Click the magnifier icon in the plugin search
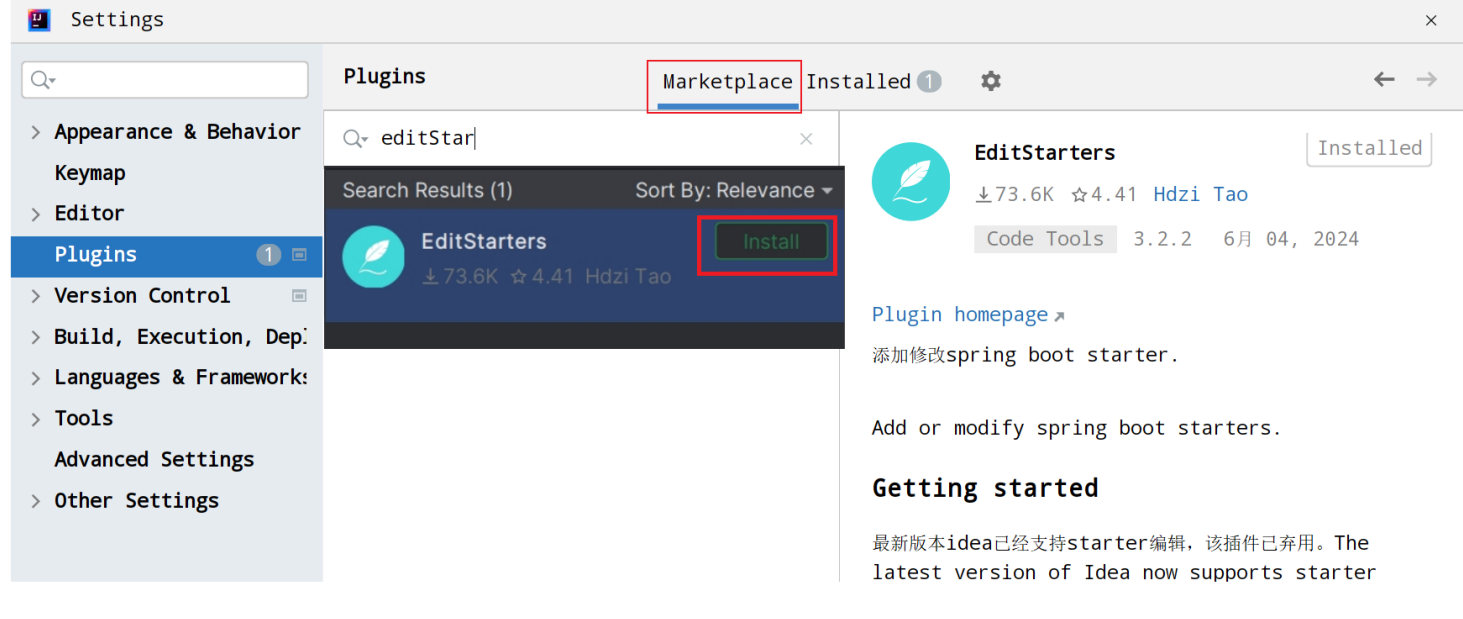This screenshot has width=1463, height=619. 355,138
